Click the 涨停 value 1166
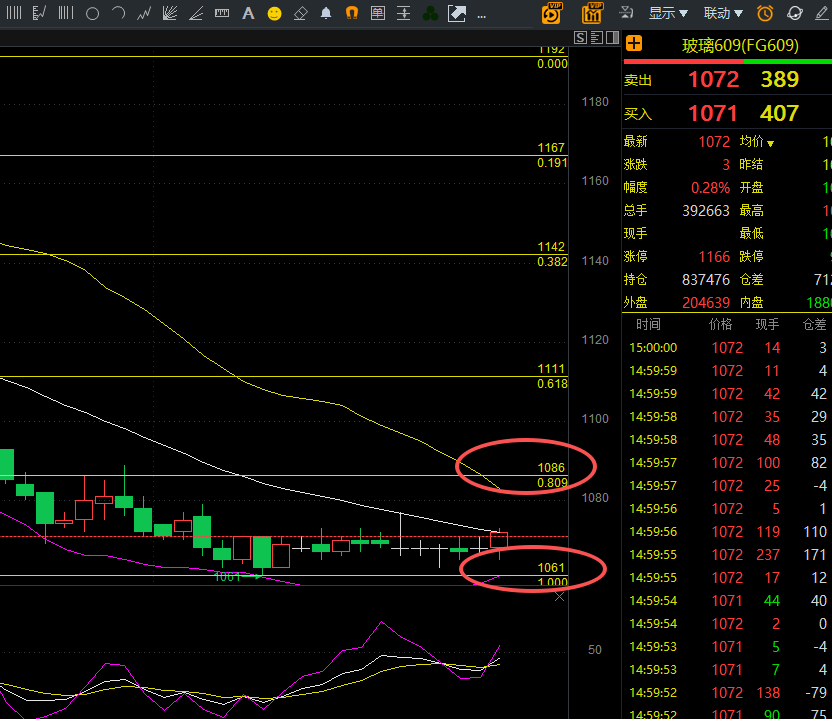This screenshot has width=832, height=719. 714,257
